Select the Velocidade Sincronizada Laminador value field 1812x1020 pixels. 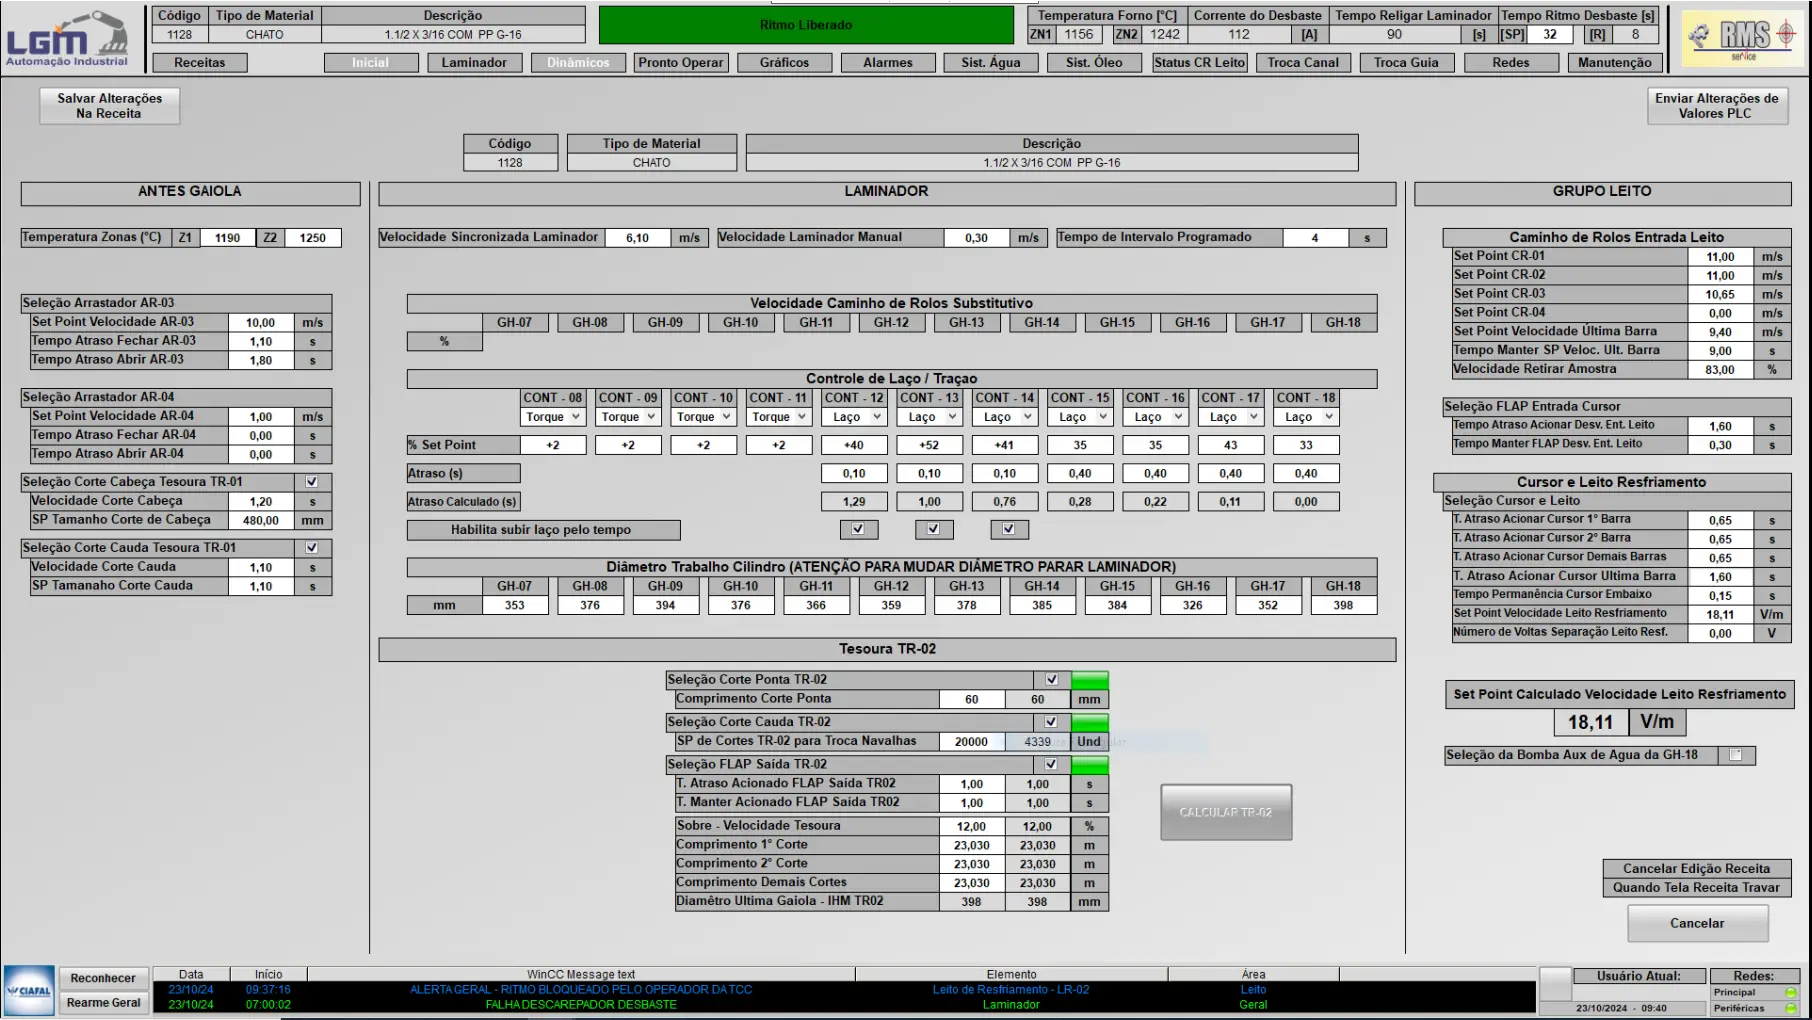pos(637,238)
